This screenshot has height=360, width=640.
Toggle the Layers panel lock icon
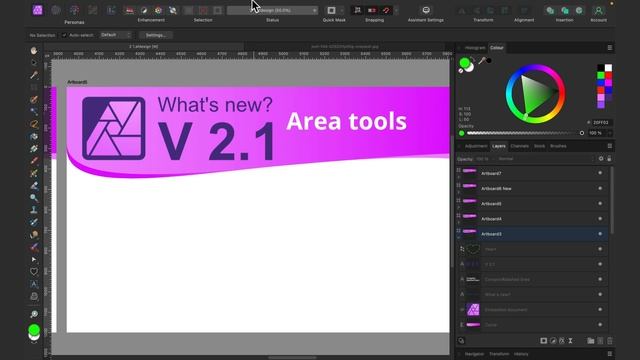[609, 159]
